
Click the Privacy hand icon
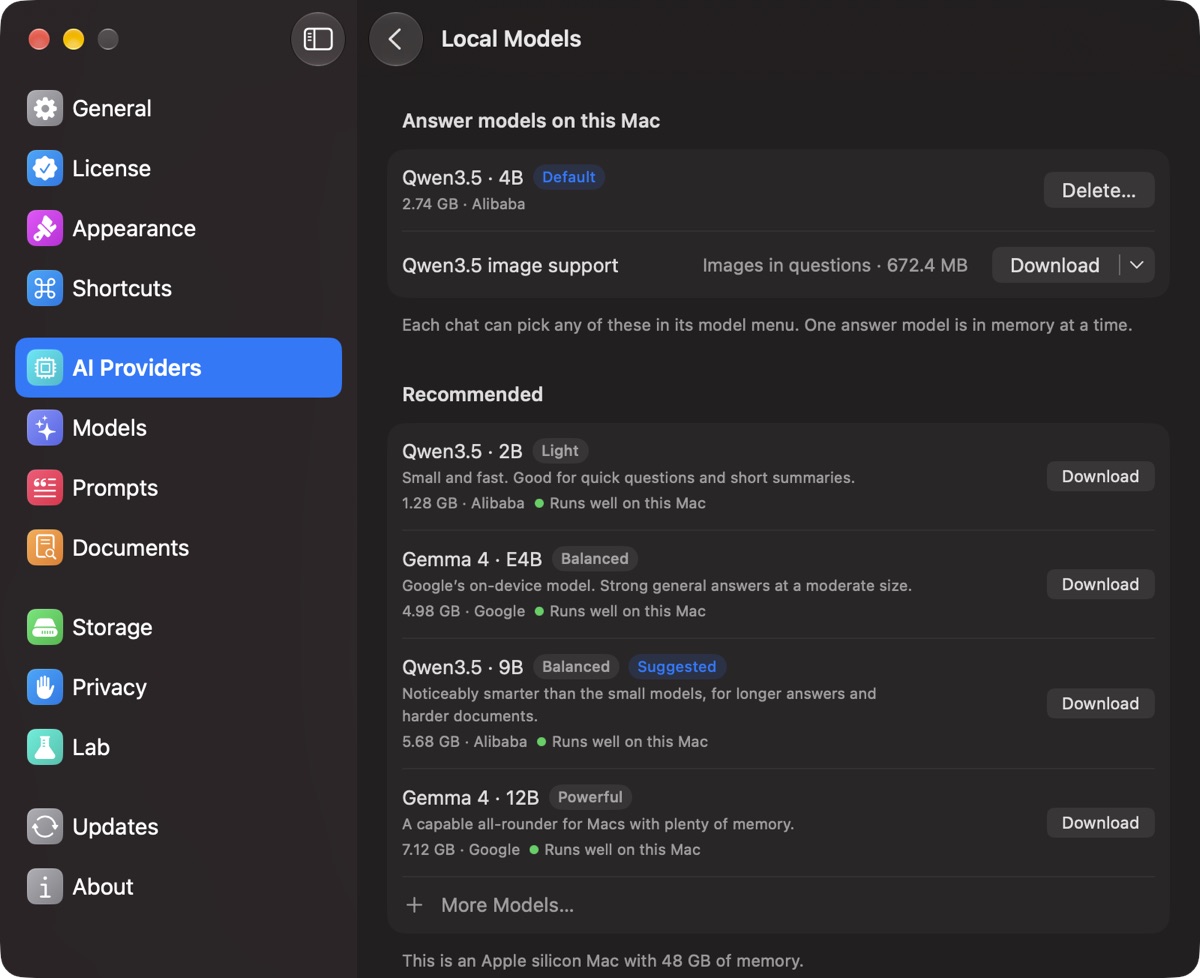point(45,688)
